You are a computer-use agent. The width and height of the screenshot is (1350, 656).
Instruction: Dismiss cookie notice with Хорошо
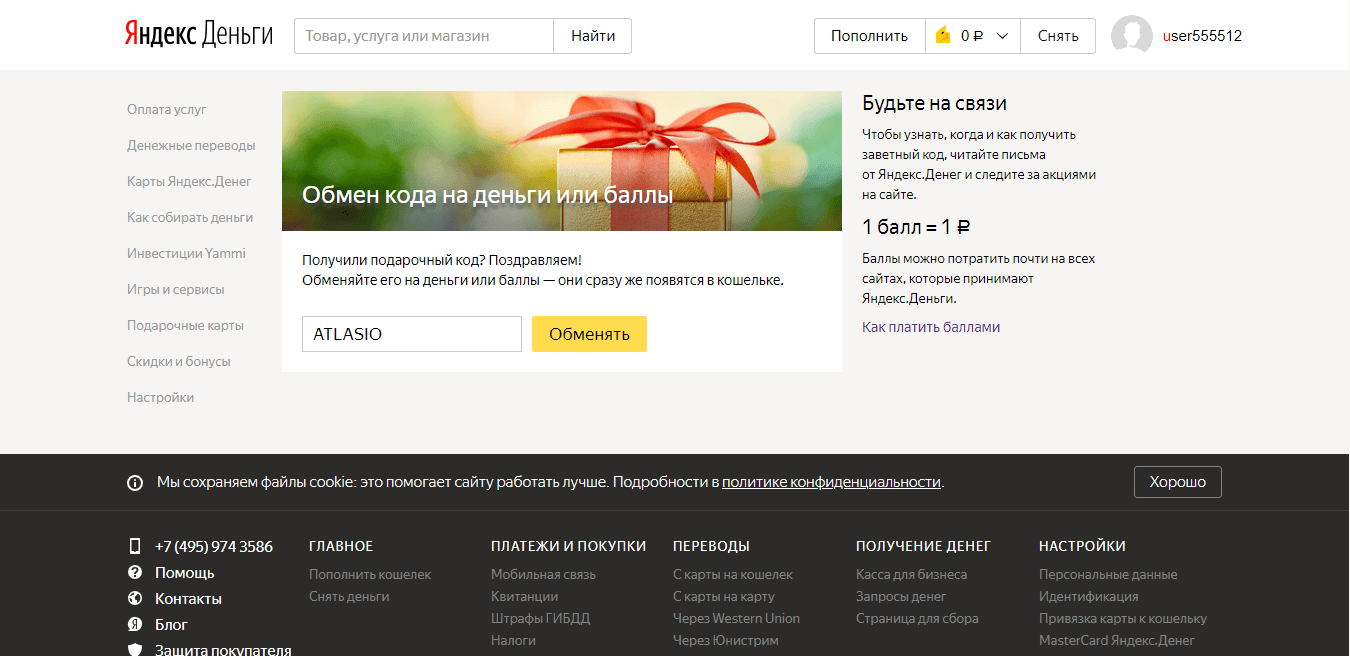click(1177, 482)
